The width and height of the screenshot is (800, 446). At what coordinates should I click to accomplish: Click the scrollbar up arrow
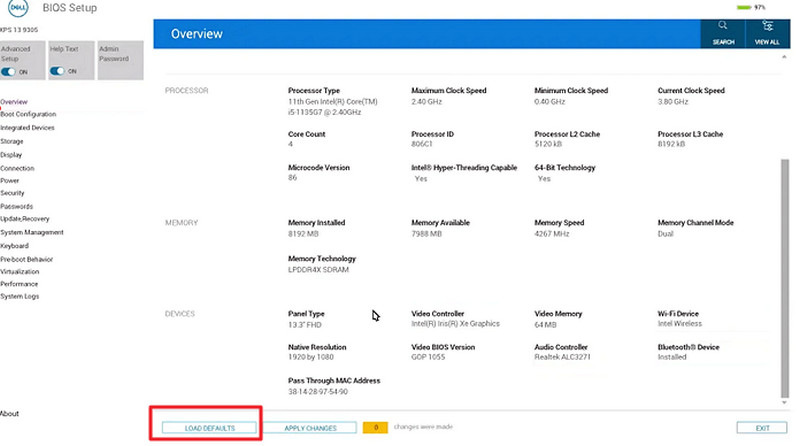click(784, 57)
